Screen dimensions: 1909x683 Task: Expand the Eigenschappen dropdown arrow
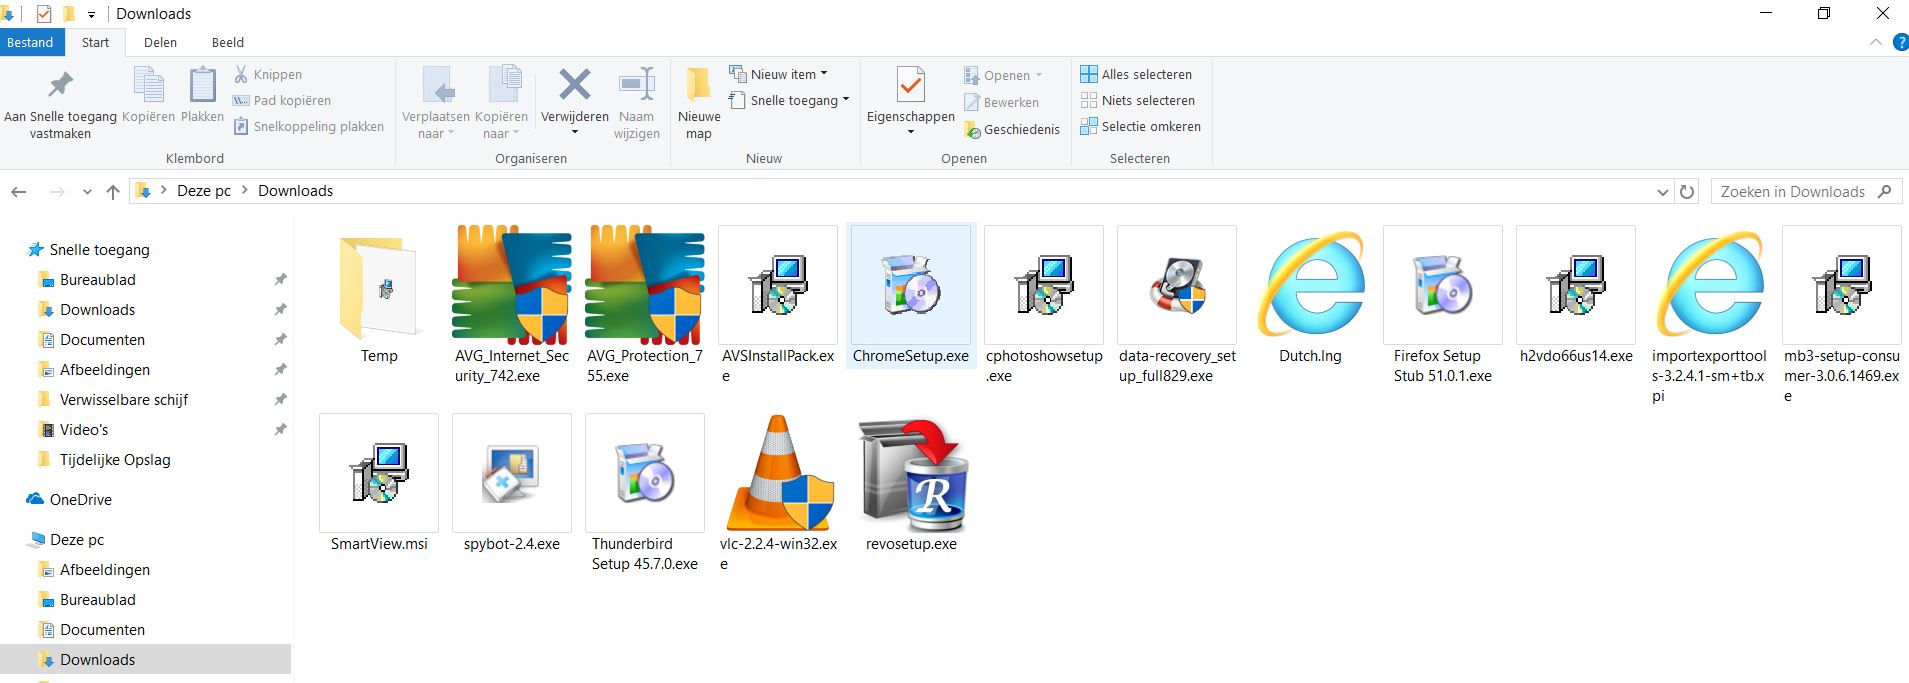point(911,132)
